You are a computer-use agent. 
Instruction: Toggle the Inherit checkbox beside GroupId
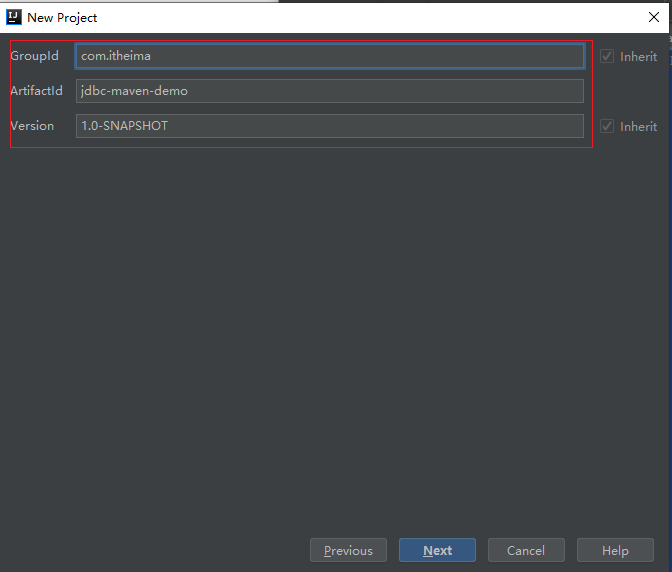click(x=607, y=57)
